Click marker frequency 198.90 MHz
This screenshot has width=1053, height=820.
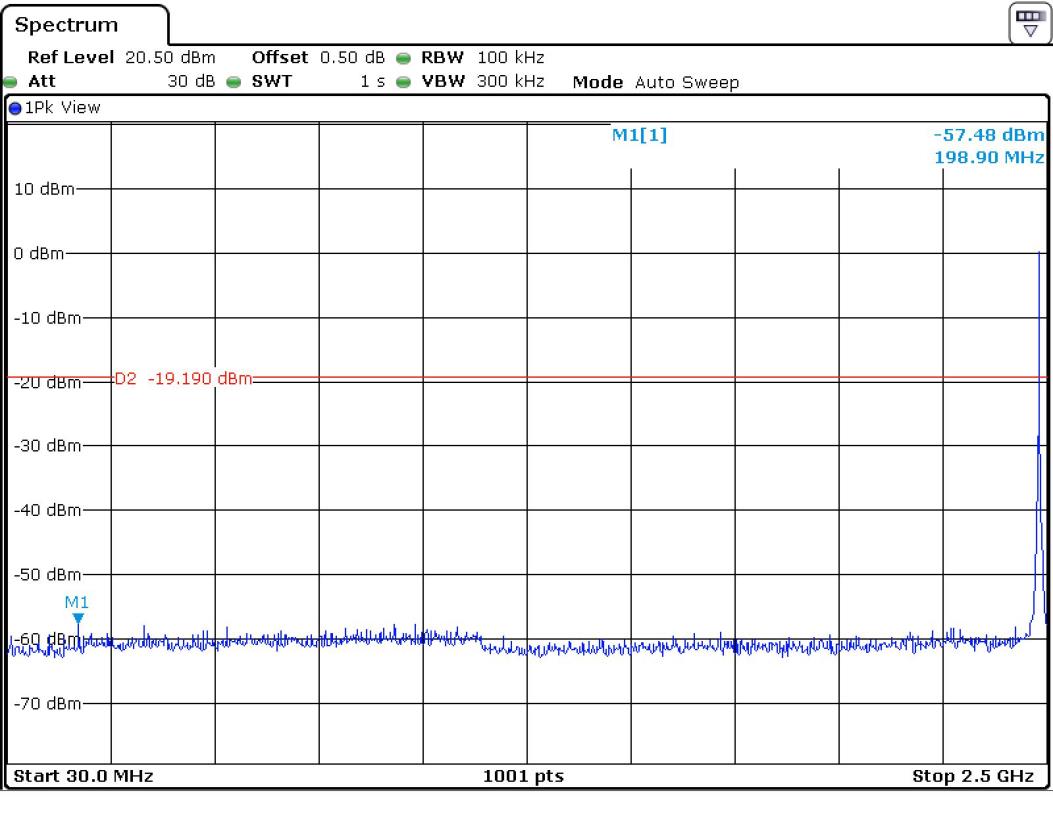click(x=989, y=158)
